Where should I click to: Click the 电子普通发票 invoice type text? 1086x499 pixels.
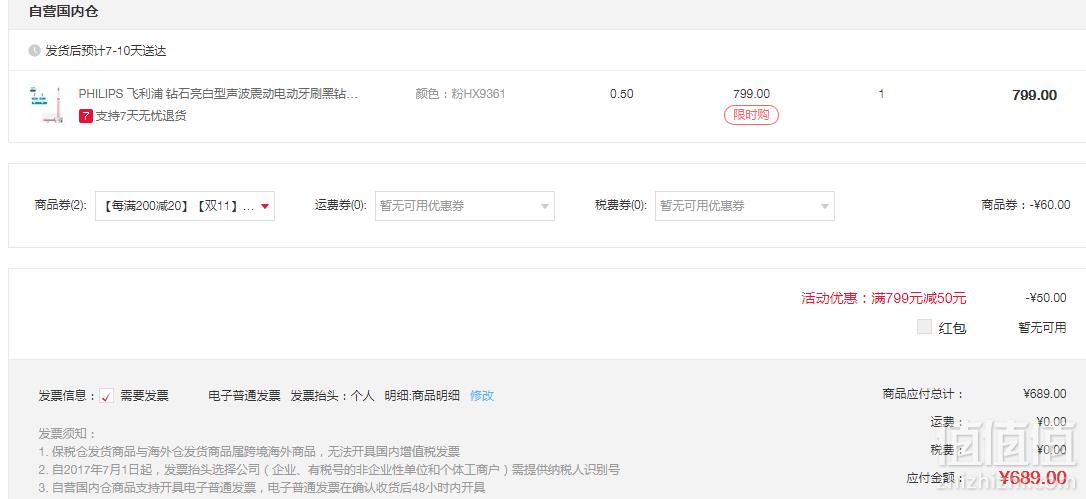[244, 396]
